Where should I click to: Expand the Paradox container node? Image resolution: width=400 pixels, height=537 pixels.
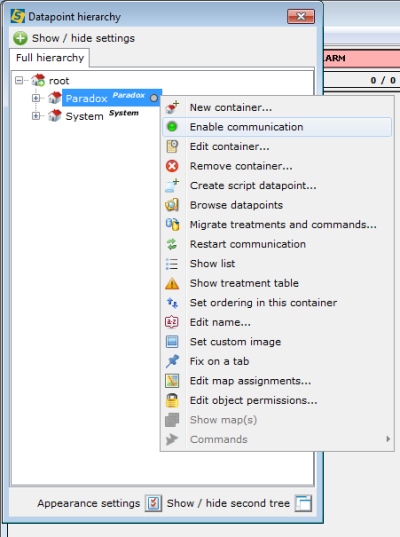coord(36,98)
